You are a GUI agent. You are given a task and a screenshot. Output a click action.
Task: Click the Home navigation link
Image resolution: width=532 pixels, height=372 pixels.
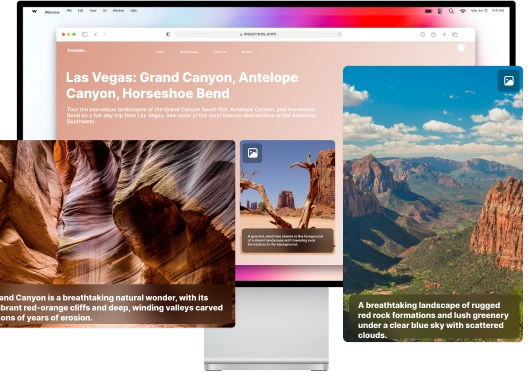[x=160, y=52]
